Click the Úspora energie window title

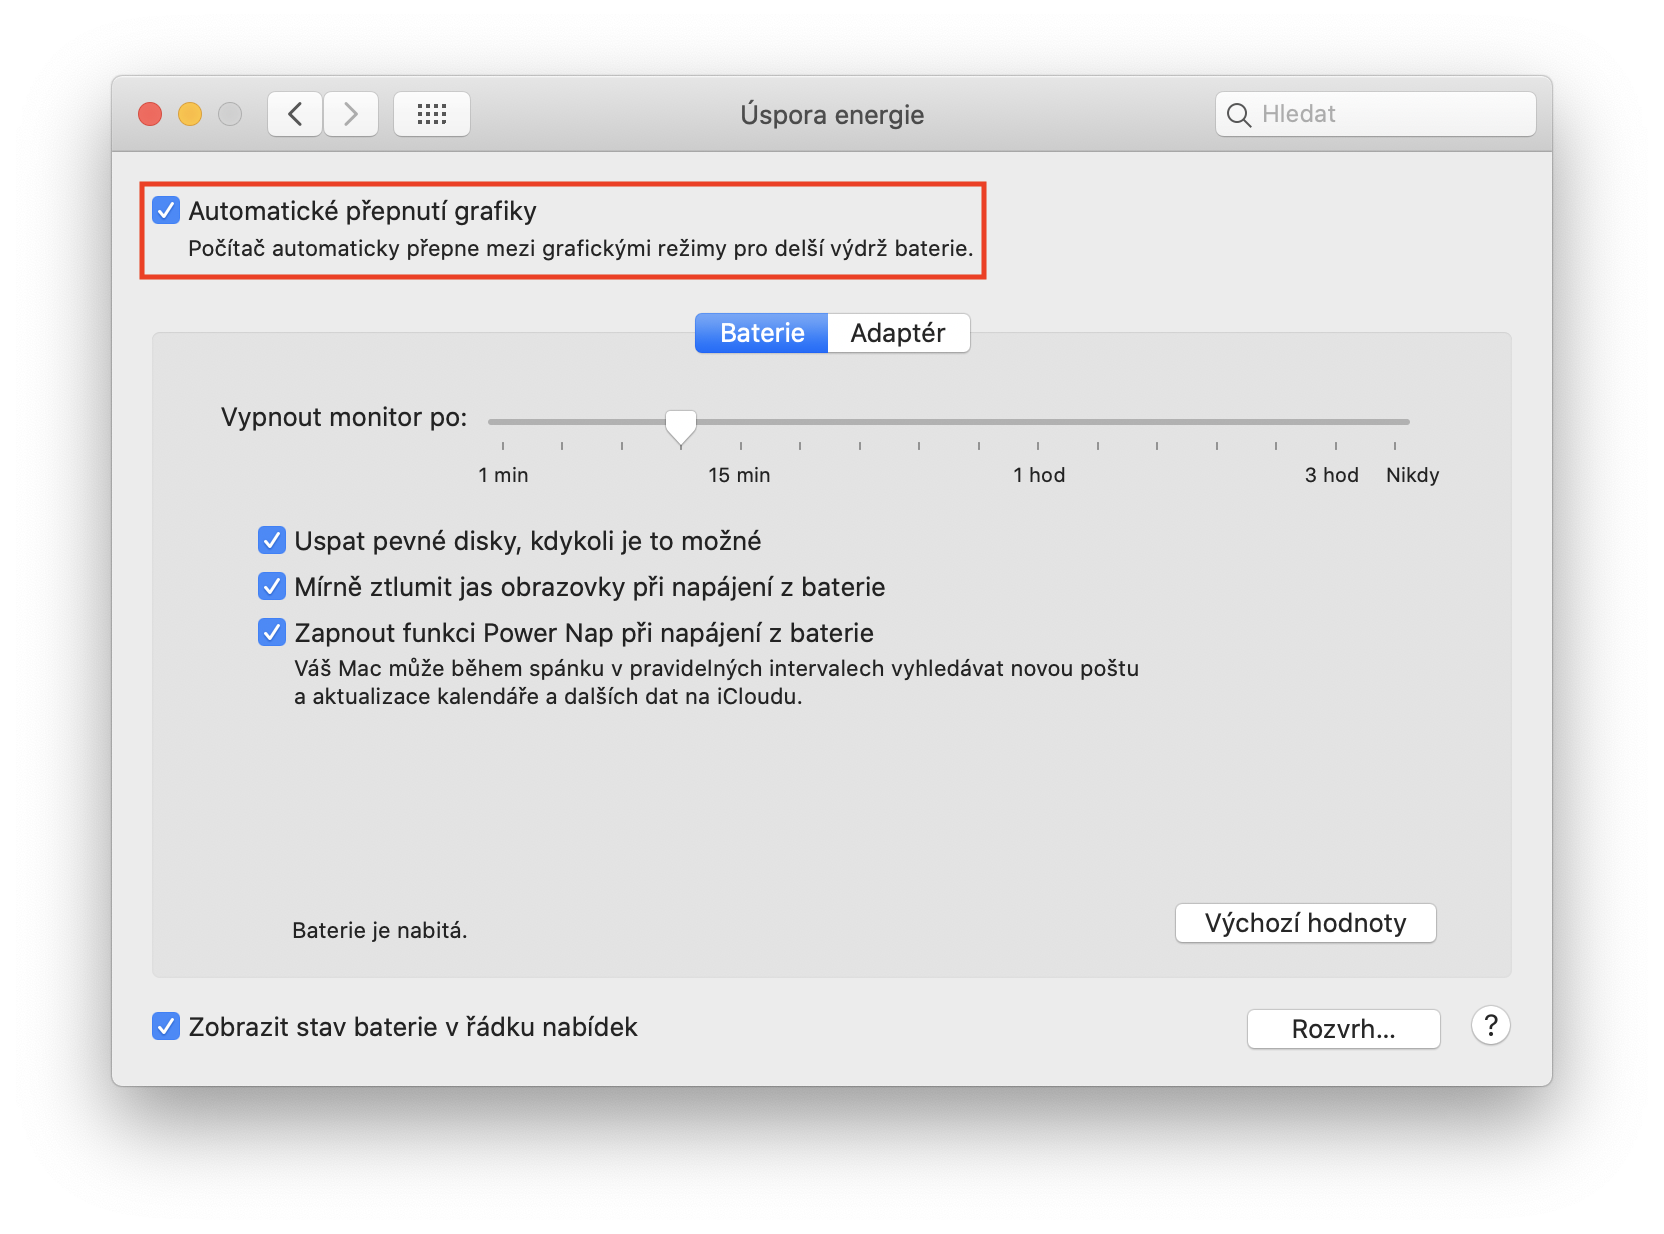point(832,115)
